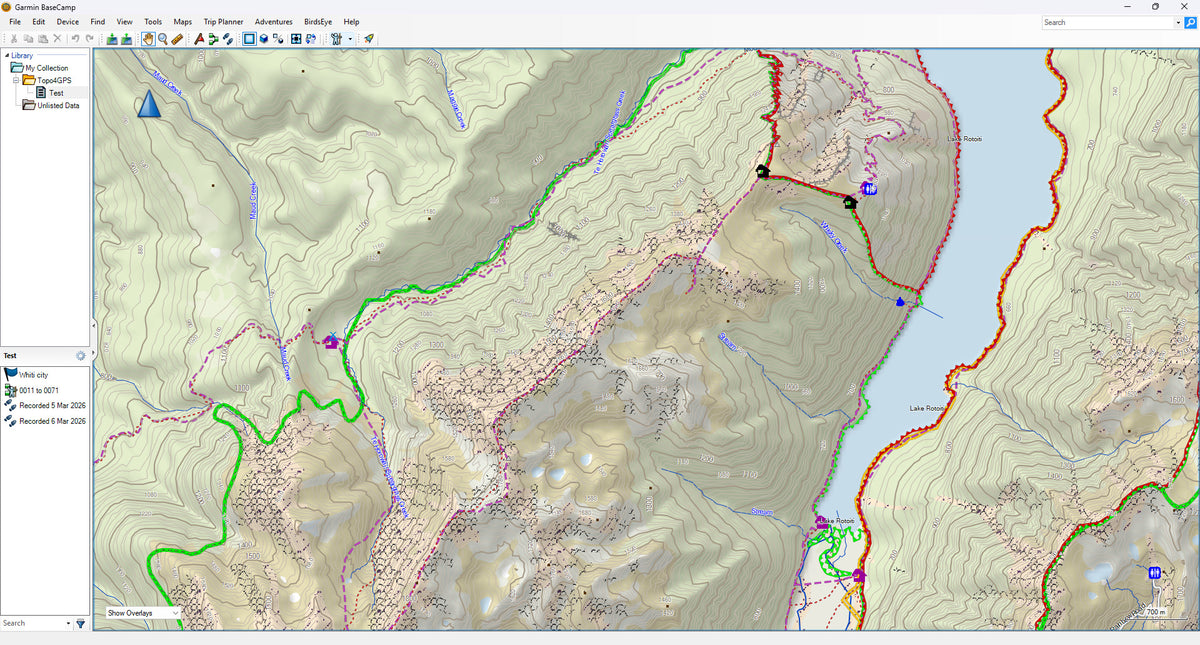The width and height of the screenshot is (1200, 645).
Task: Click the blue restroom icon near Lake Rotoiti
Action: click(869, 187)
